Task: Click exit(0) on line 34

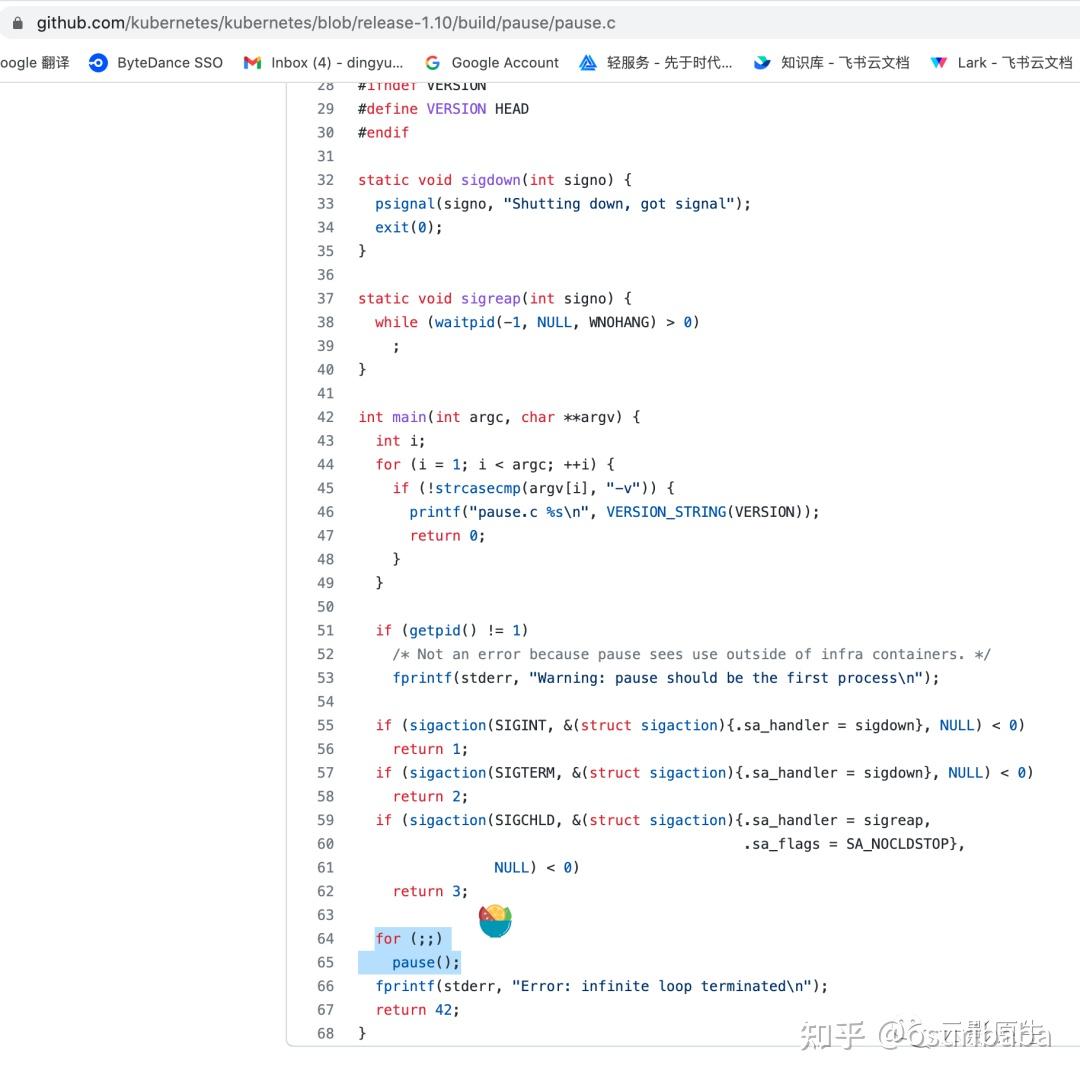Action: pyautogui.click(x=408, y=227)
